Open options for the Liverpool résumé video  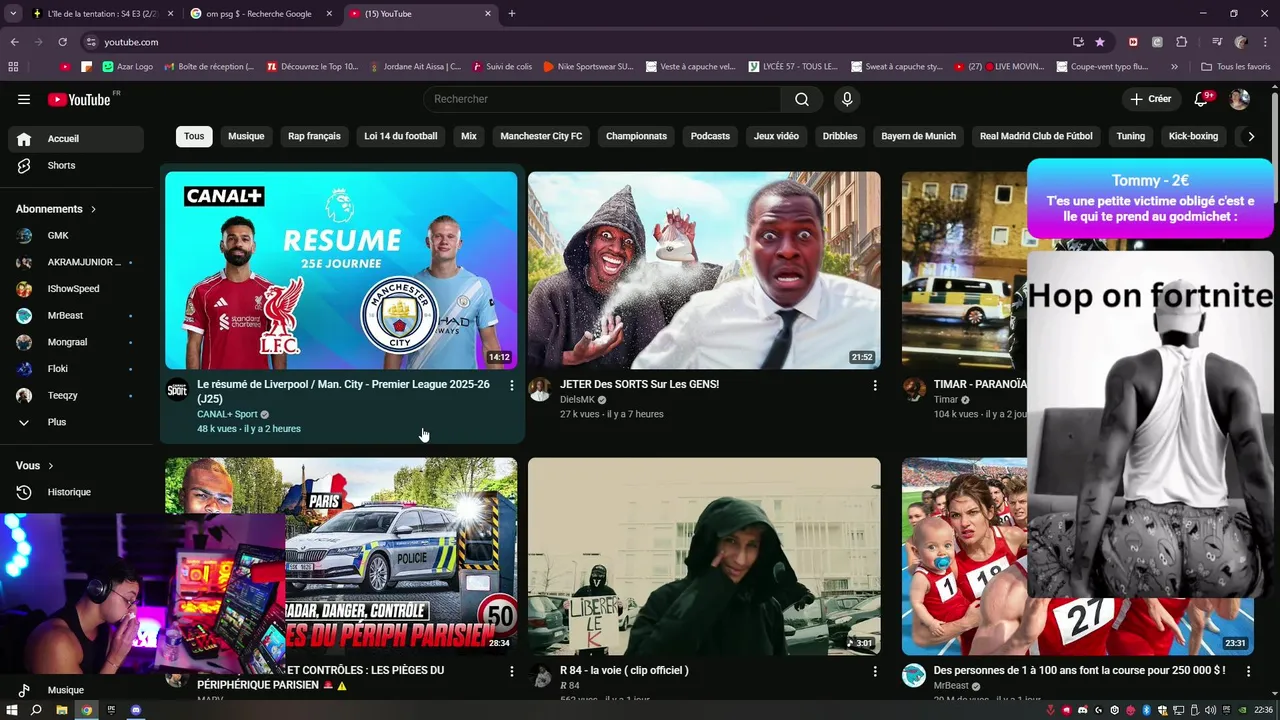pyautogui.click(x=512, y=385)
